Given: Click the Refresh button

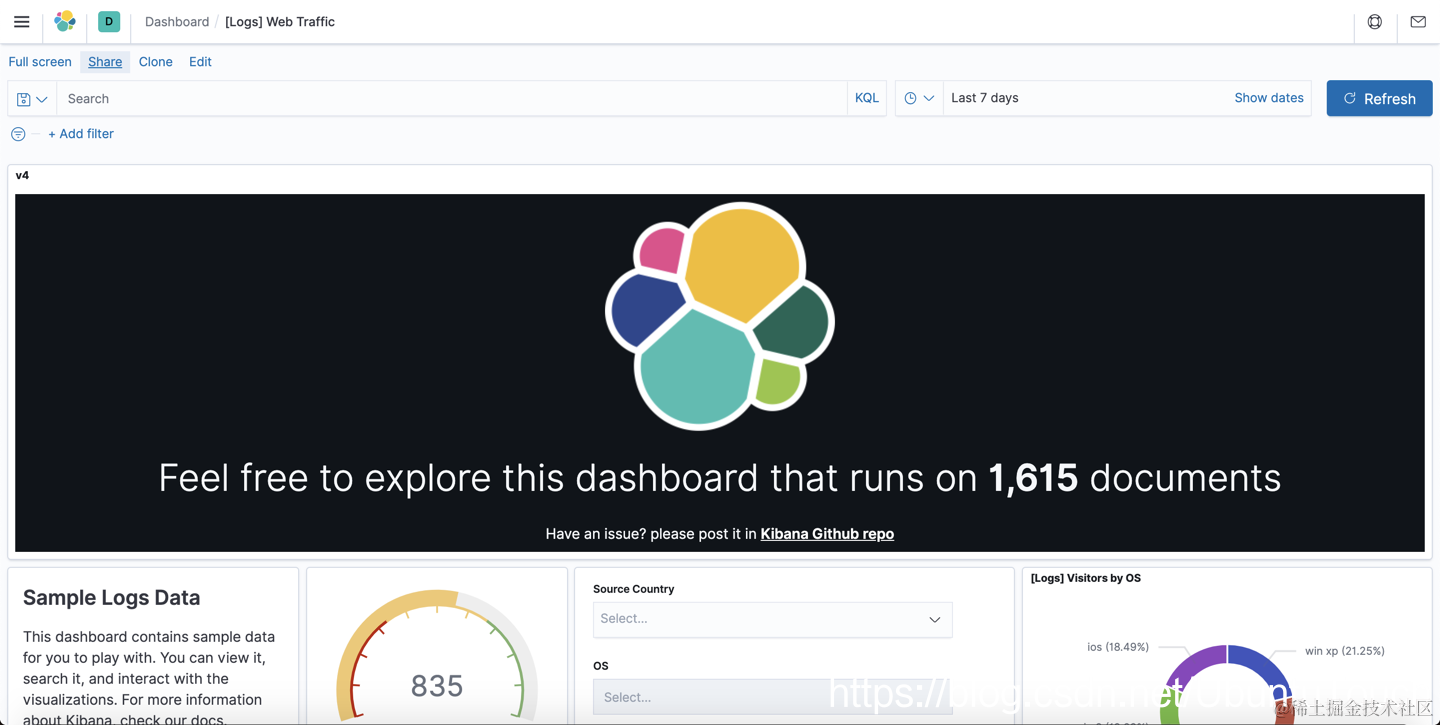Looking at the screenshot, I should (x=1379, y=98).
